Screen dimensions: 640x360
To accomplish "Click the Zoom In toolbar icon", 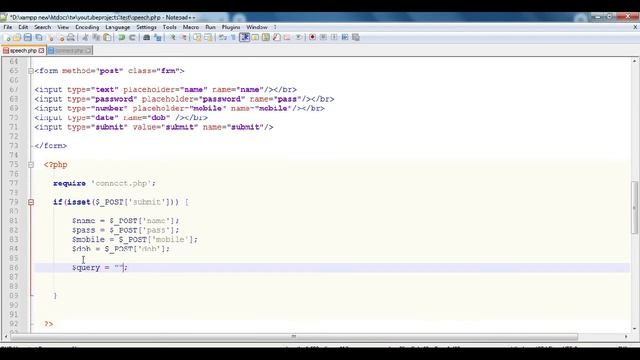I will [x=173, y=38].
